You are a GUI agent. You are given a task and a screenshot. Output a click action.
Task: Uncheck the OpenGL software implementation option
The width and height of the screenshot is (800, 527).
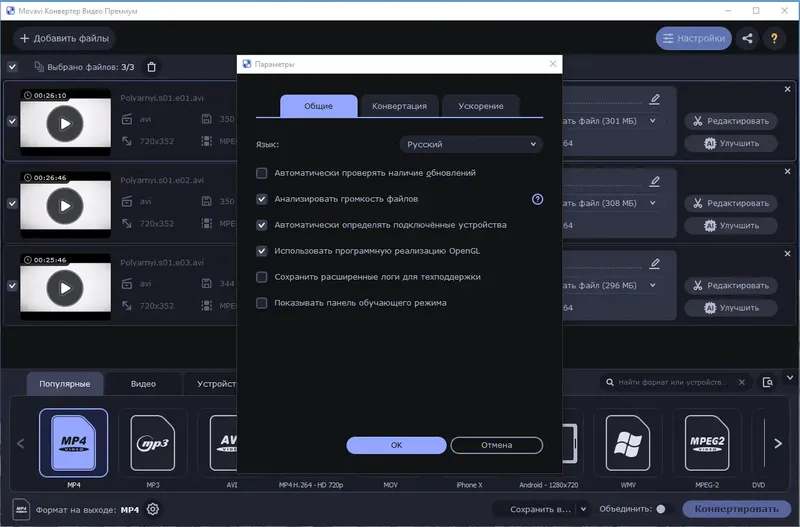point(262,251)
